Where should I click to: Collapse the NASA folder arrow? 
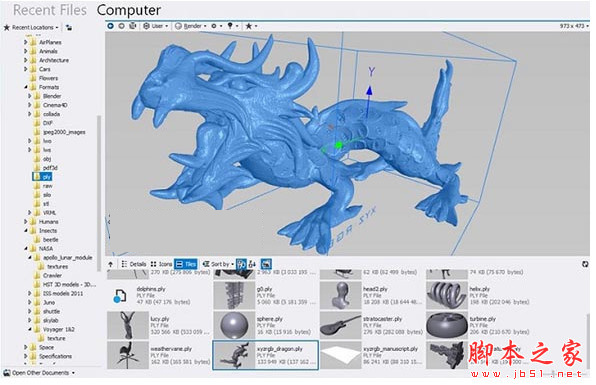(25, 249)
